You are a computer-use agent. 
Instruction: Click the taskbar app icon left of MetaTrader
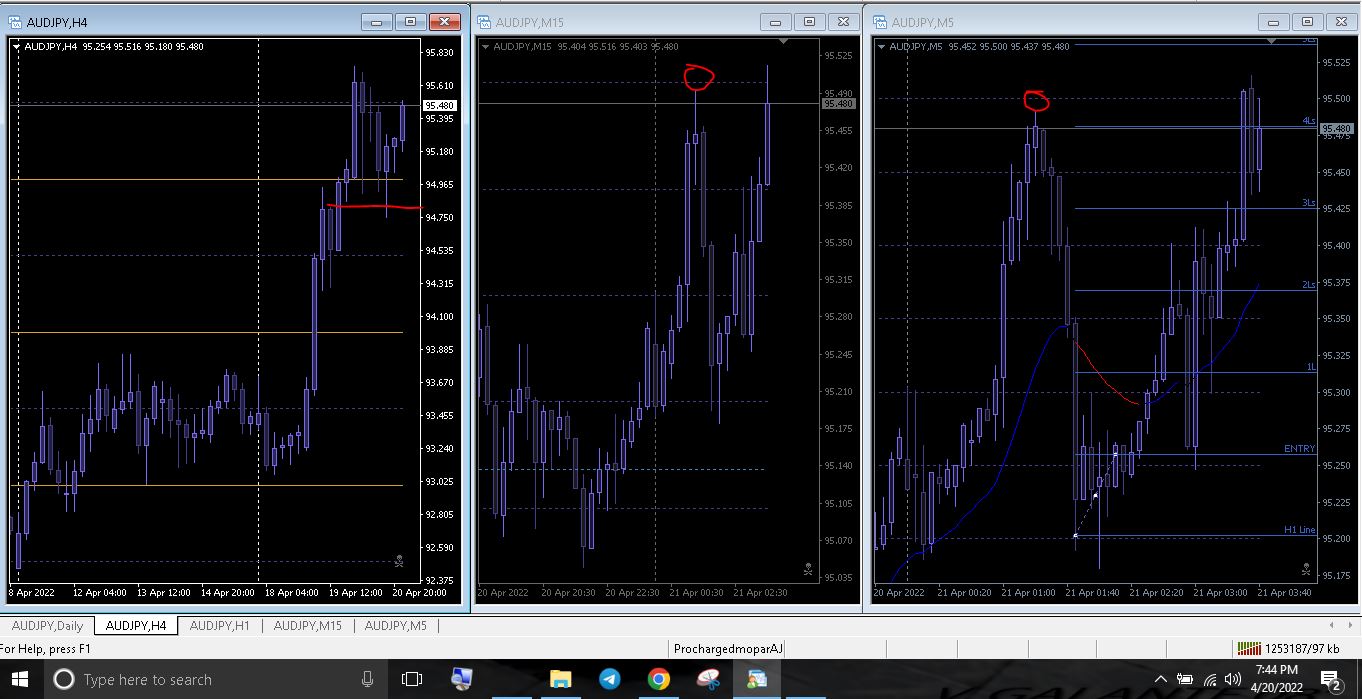[x=707, y=679]
